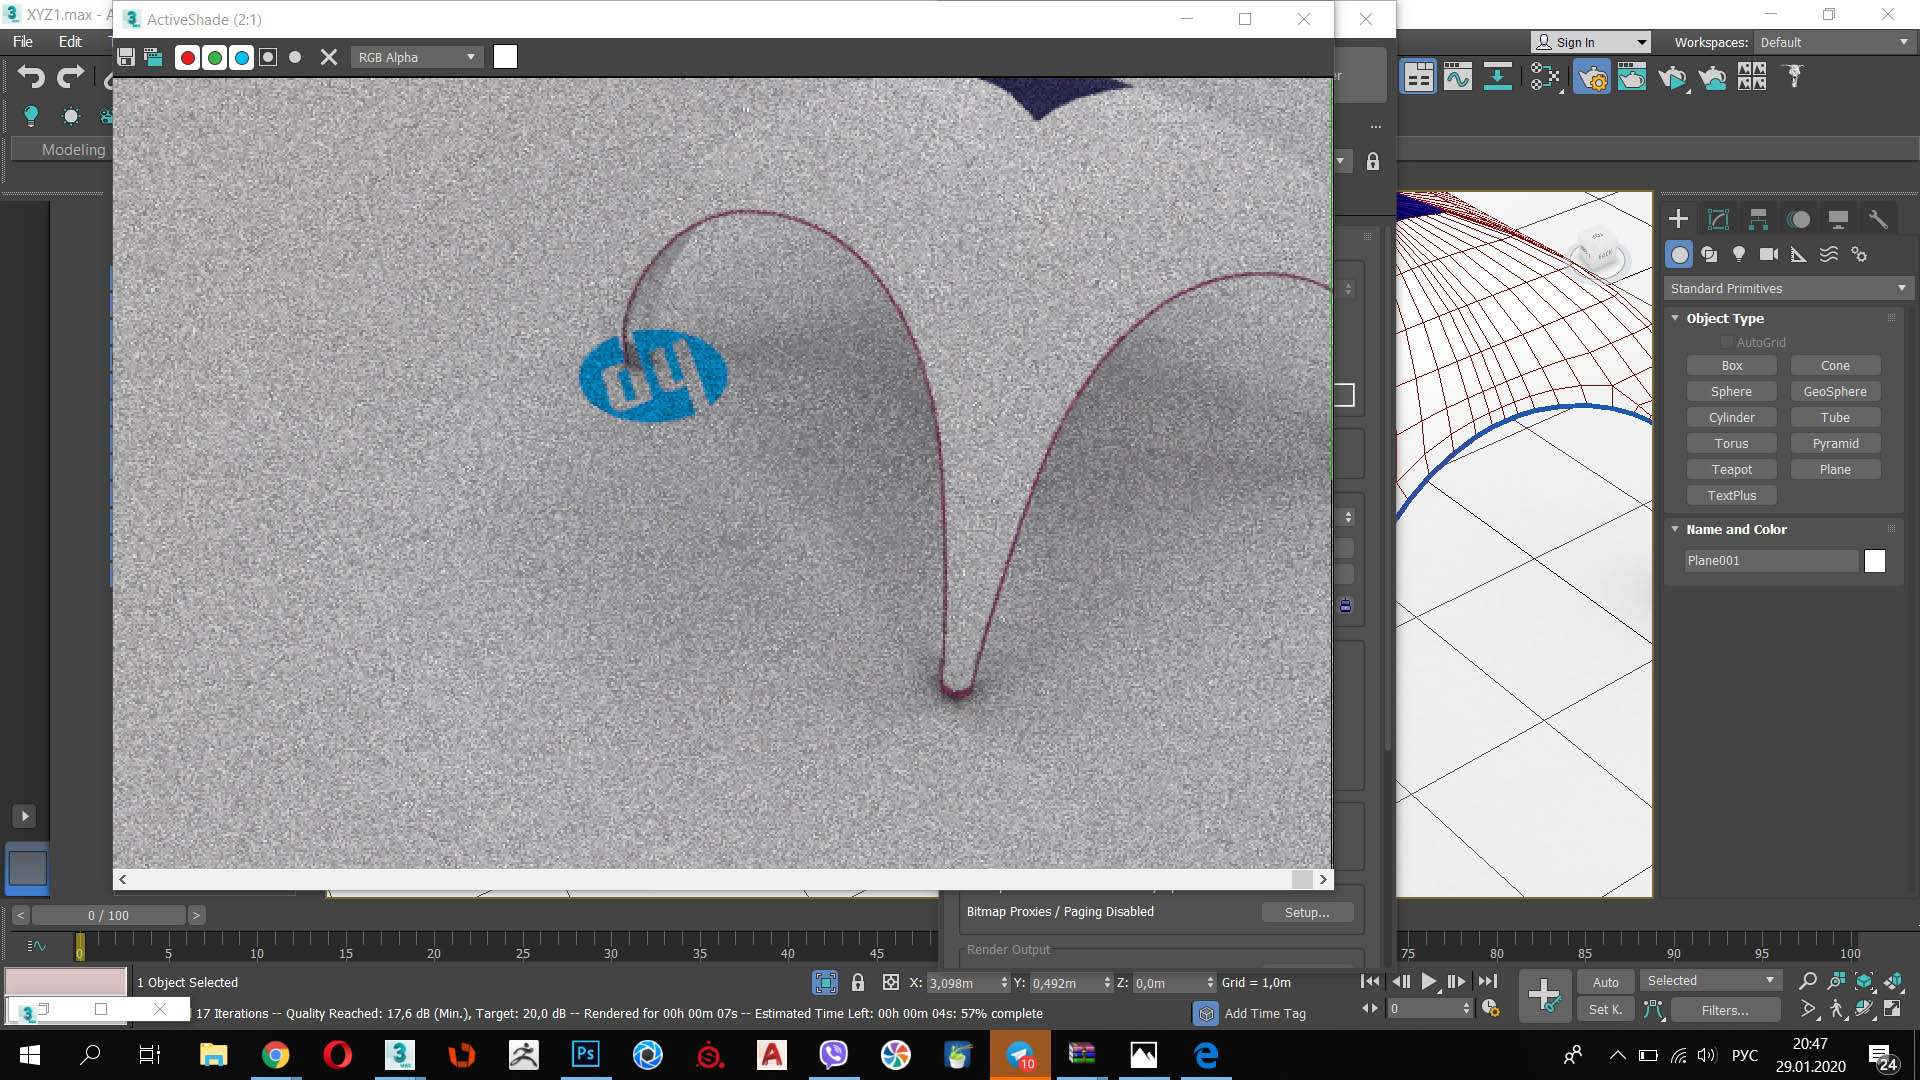Open the Selected key filter dropdown
Screen dimensions: 1920x1080
point(1711,981)
